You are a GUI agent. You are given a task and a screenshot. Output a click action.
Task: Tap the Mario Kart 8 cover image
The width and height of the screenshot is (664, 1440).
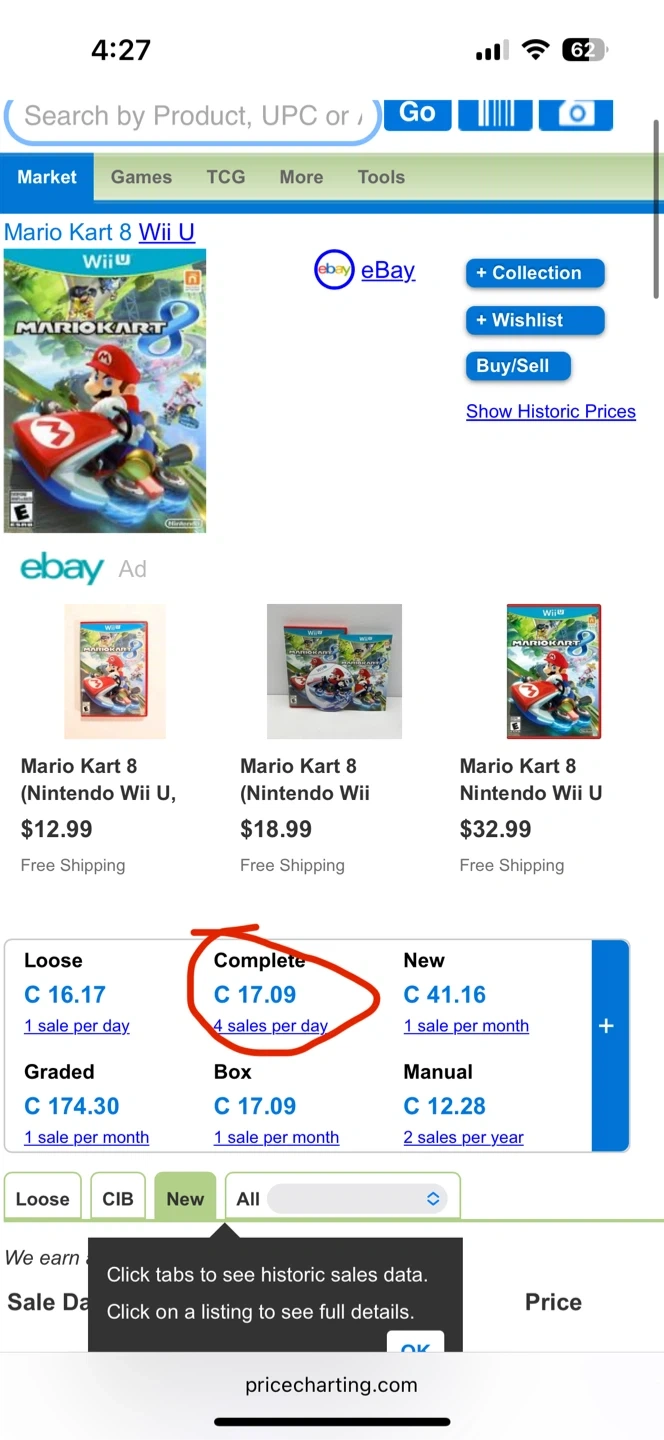click(105, 390)
